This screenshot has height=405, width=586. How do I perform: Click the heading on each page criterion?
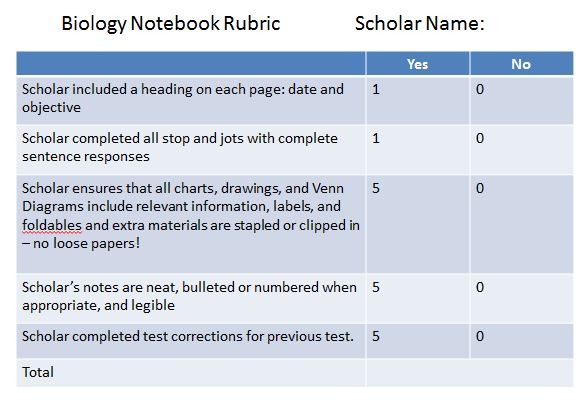coord(183,98)
